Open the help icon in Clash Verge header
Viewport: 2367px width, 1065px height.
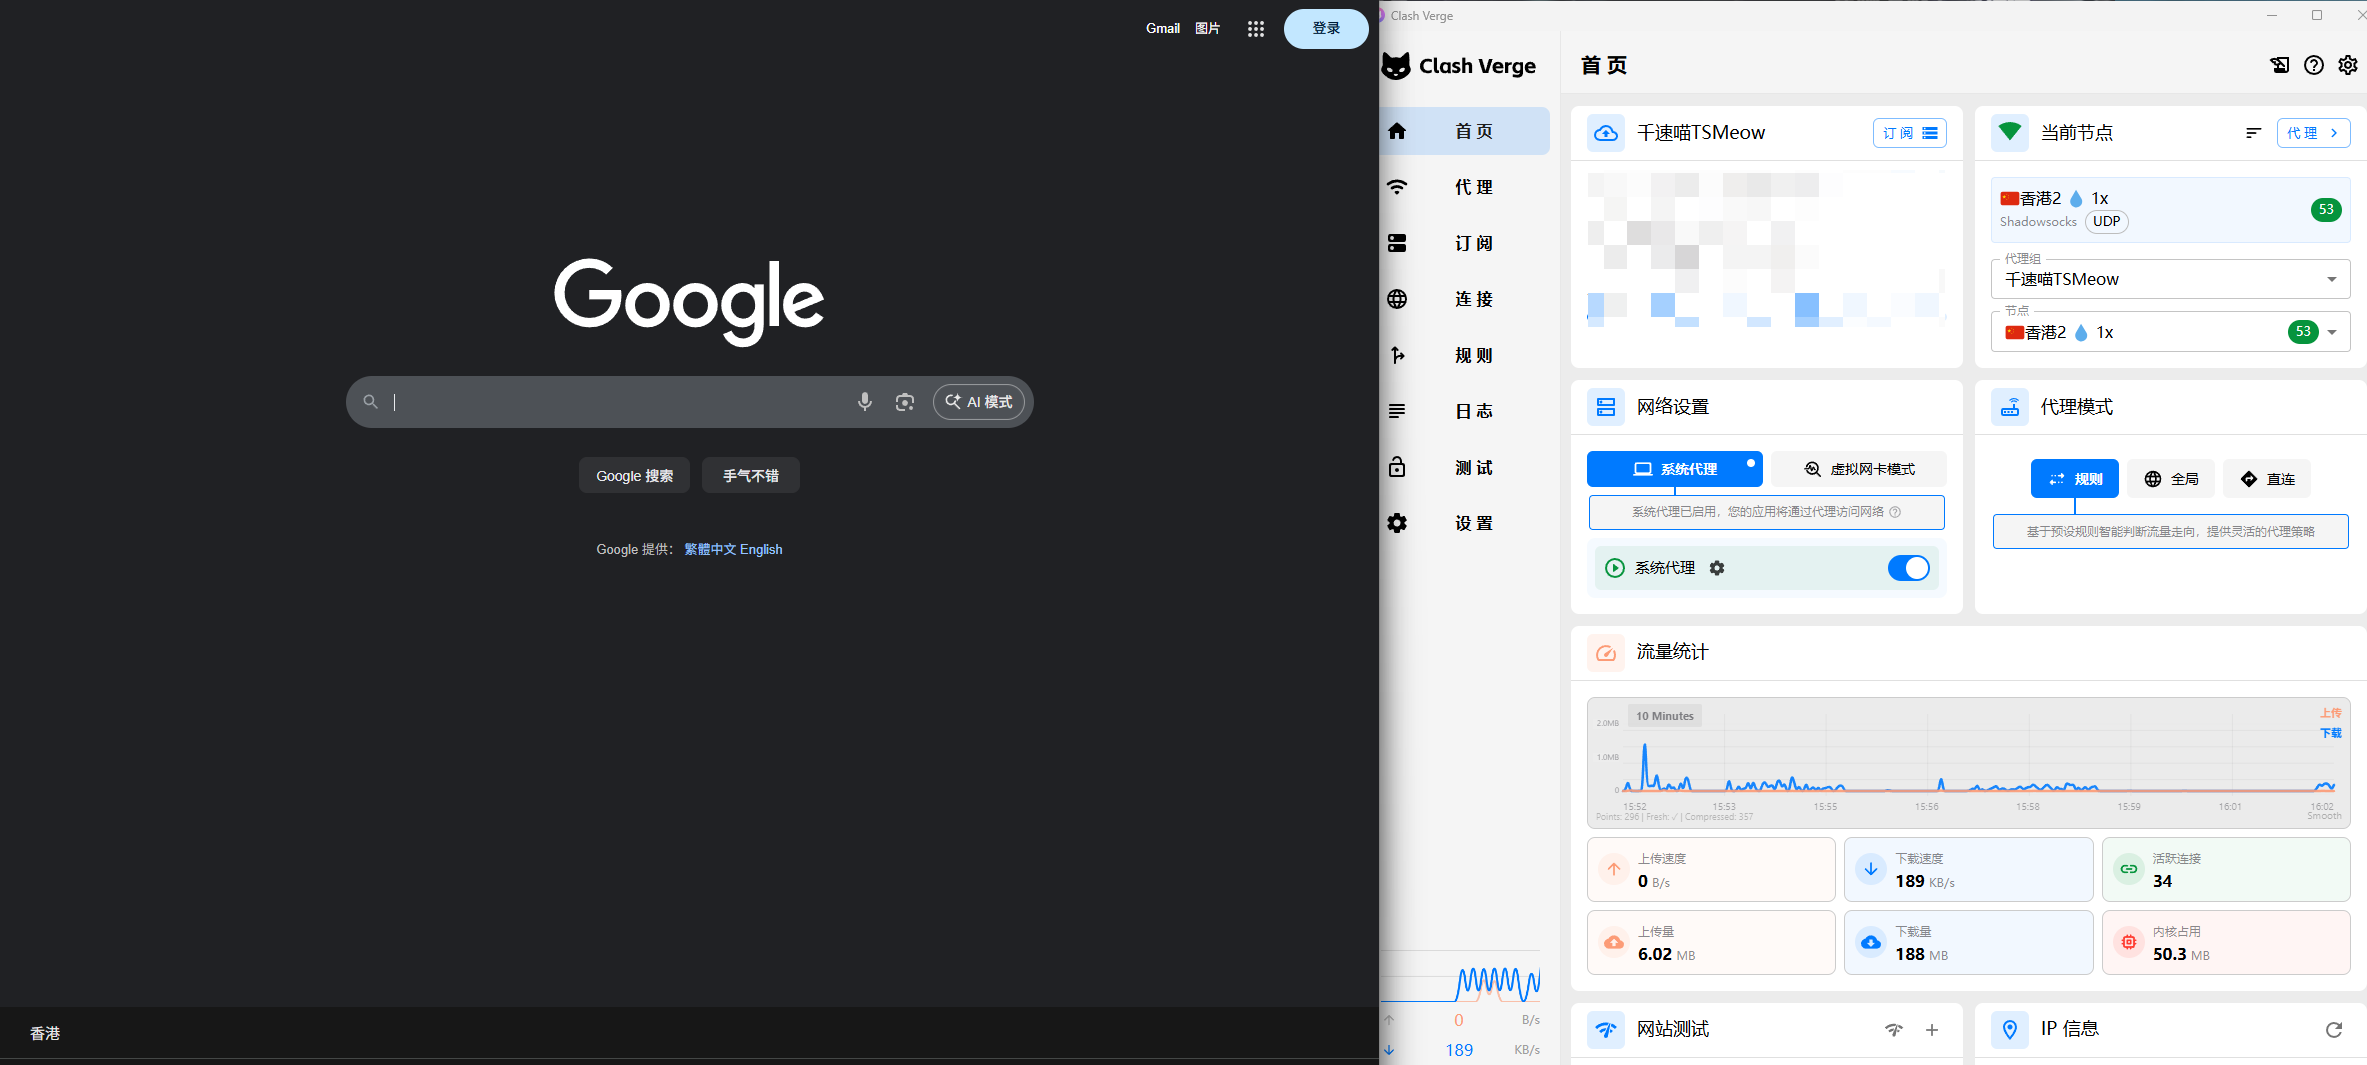tap(2314, 65)
